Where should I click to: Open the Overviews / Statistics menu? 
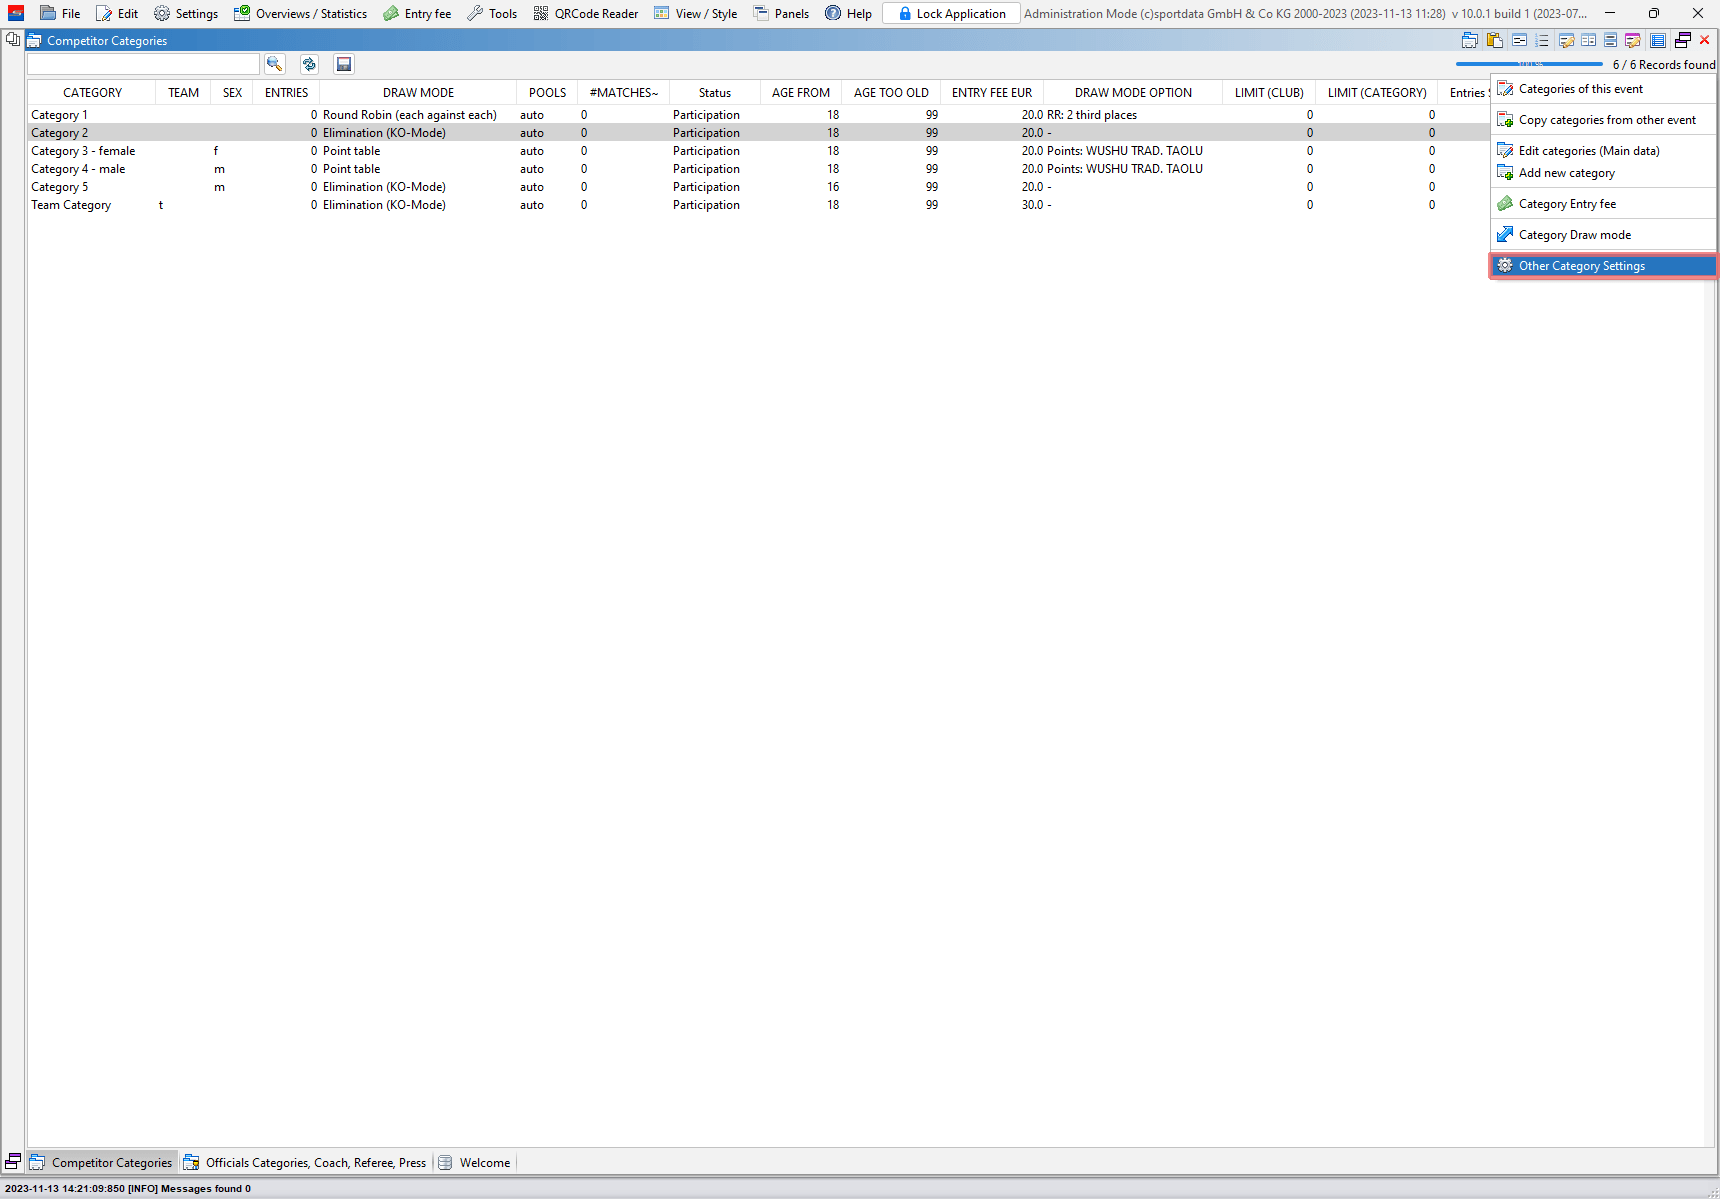[300, 14]
